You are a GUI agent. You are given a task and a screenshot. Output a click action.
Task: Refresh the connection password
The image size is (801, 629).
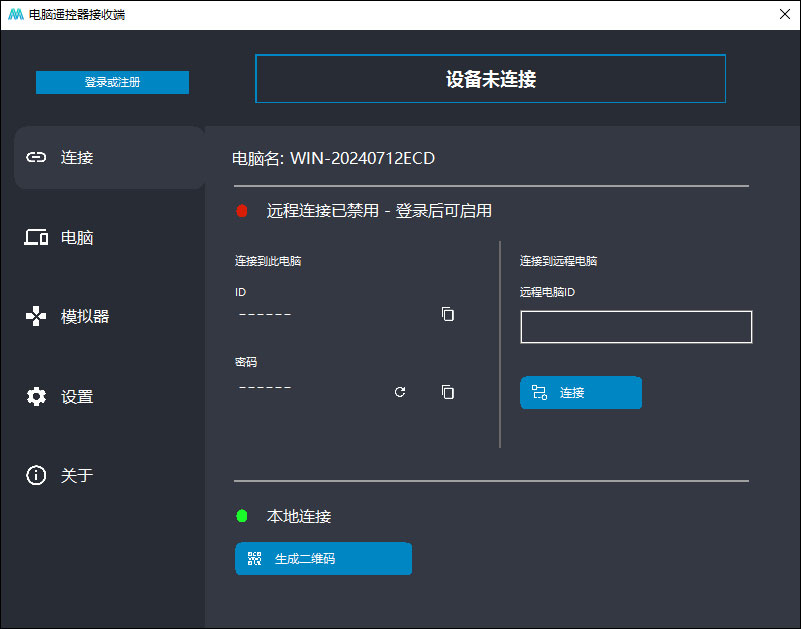(x=400, y=392)
